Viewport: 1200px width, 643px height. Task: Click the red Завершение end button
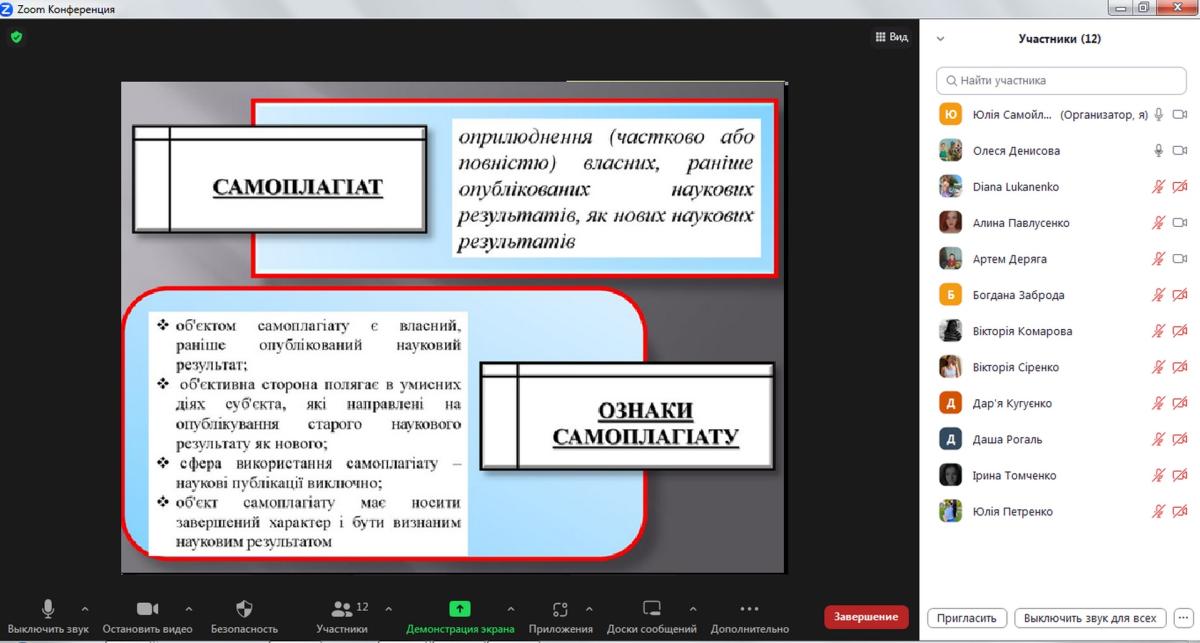point(866,617)
